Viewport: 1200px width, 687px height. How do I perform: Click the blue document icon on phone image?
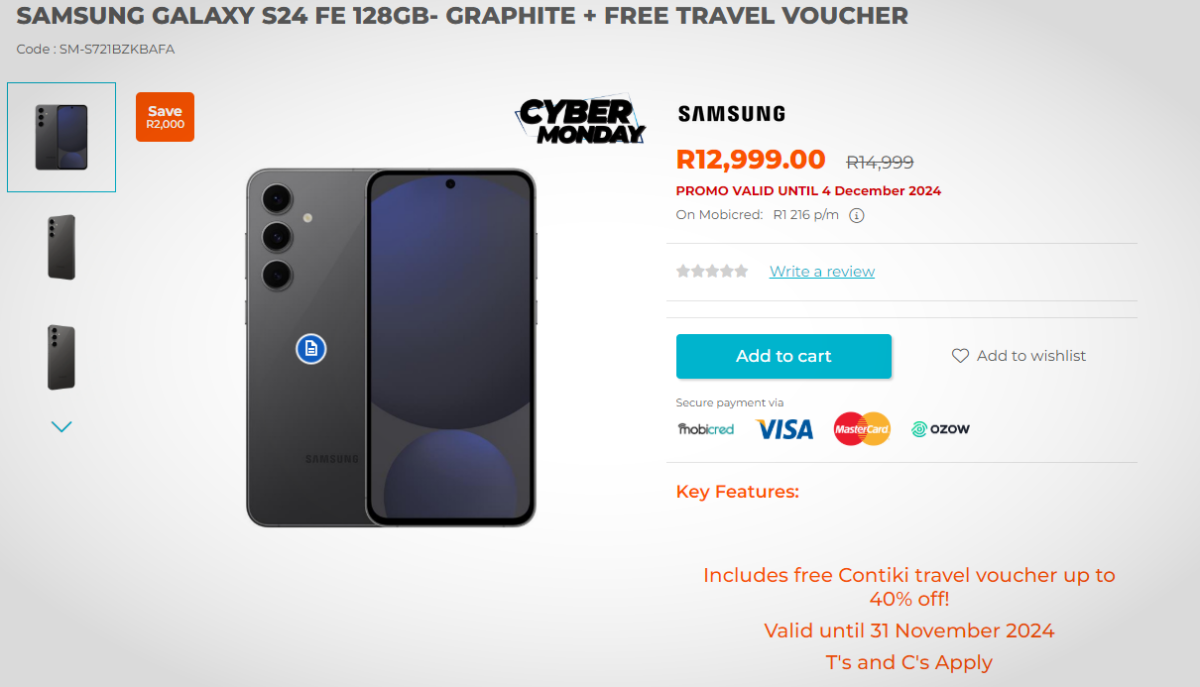(x=311, y=348)
